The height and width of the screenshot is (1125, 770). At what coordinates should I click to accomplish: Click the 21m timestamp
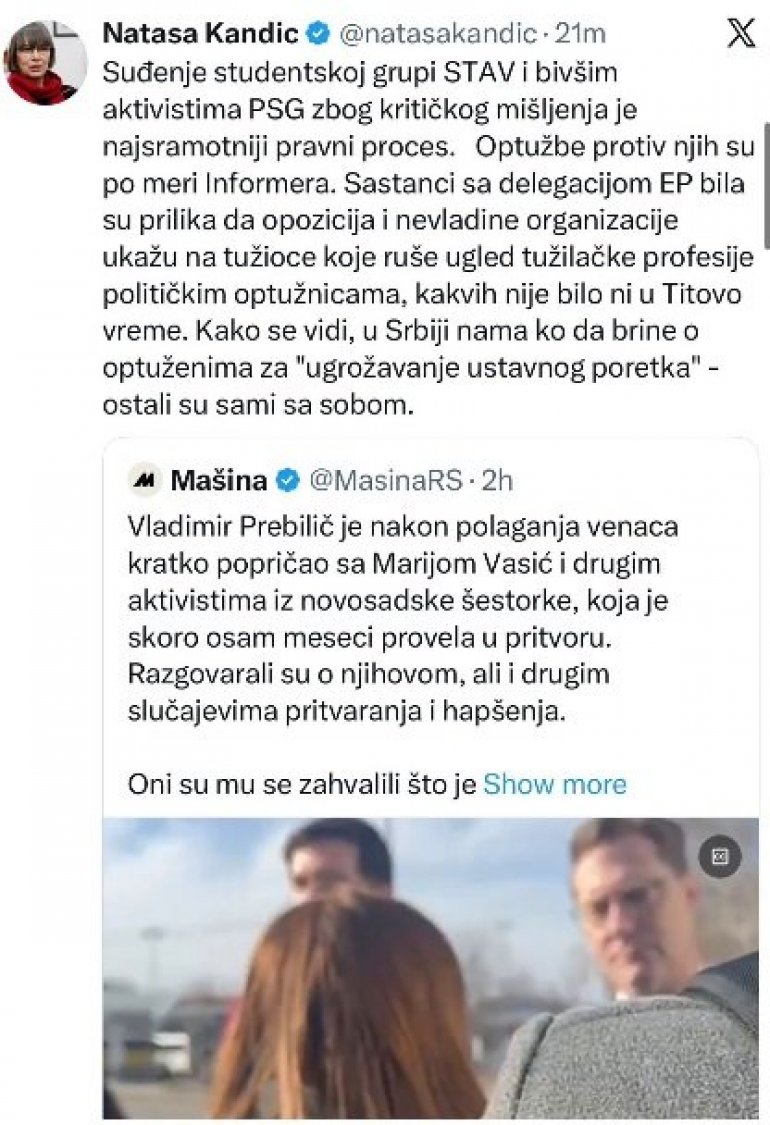(x=580, y=33)
